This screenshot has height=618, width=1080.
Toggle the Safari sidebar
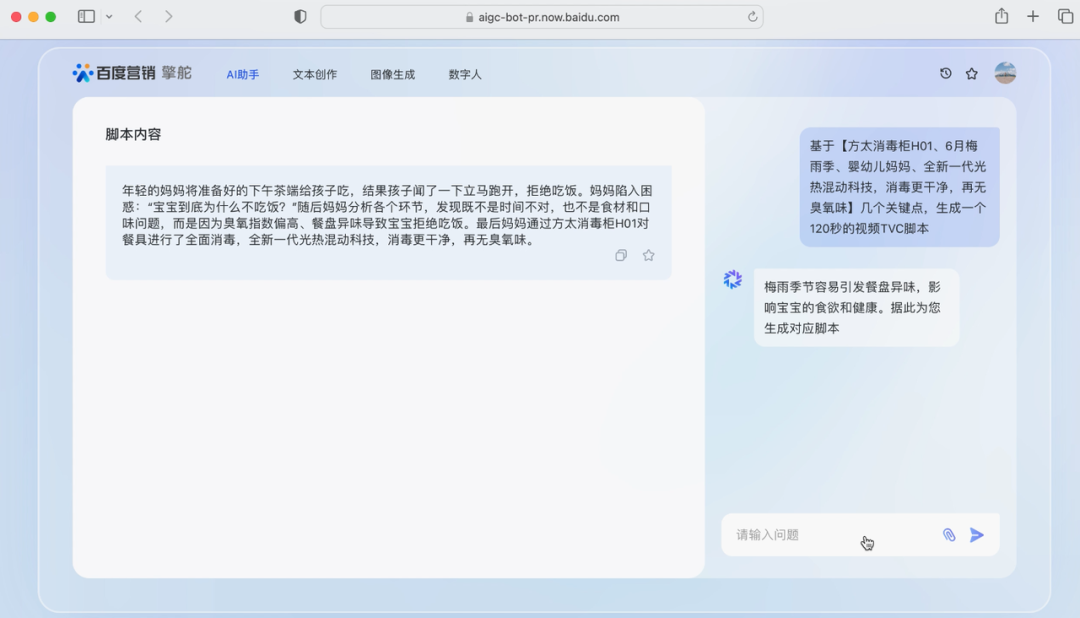click(x=86, y=17)
